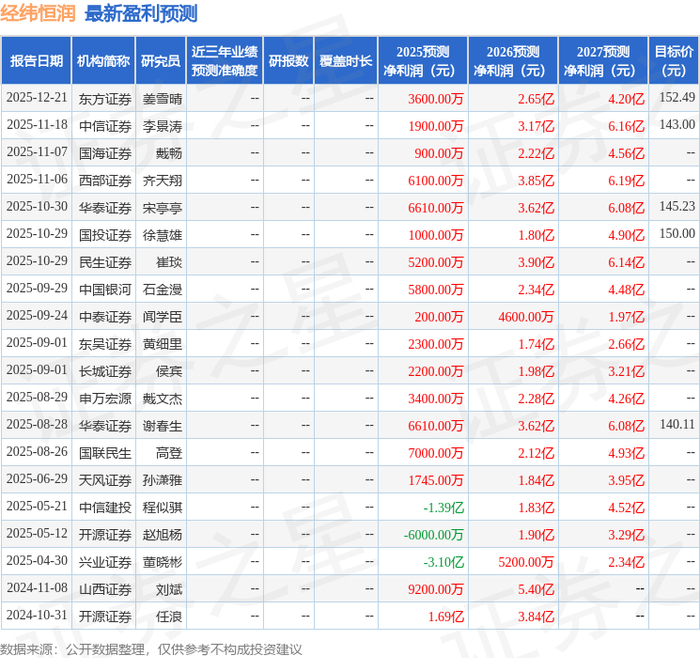
Task: Click the 研究员 column header
Action: coord(161,61)
